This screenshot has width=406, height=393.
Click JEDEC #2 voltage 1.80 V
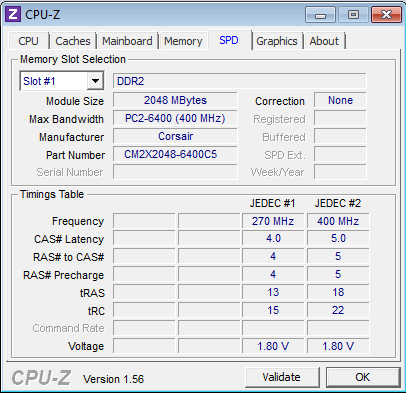(338, 346)
